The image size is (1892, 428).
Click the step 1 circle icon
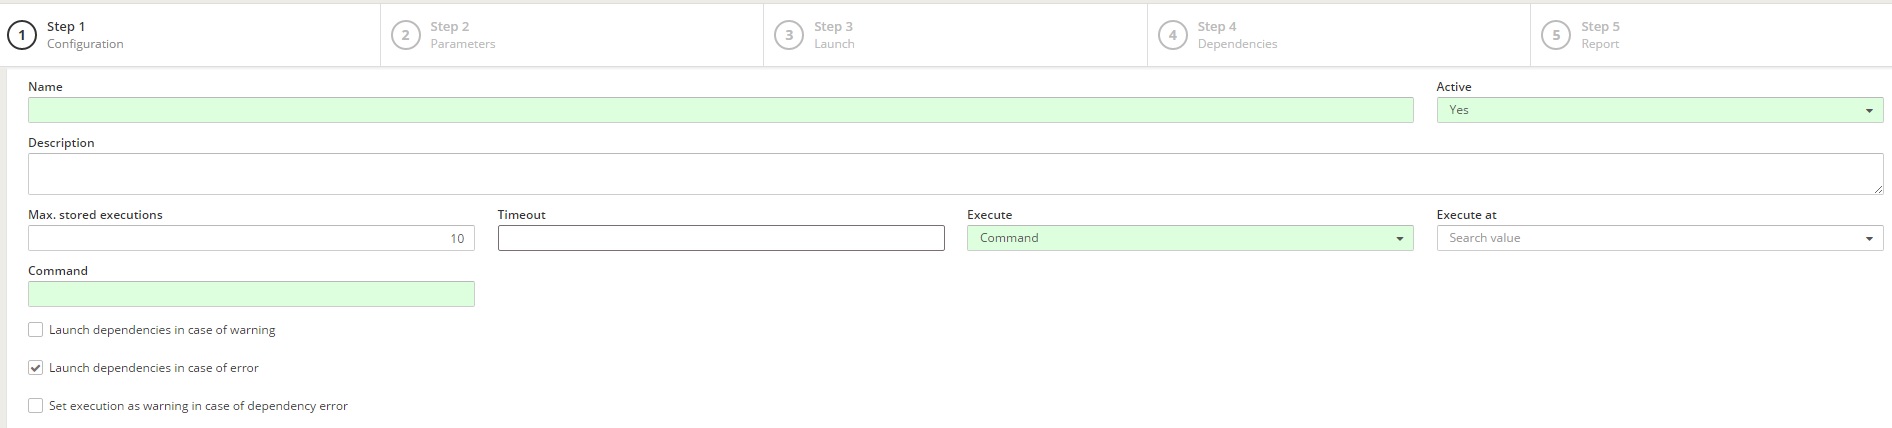22,35
